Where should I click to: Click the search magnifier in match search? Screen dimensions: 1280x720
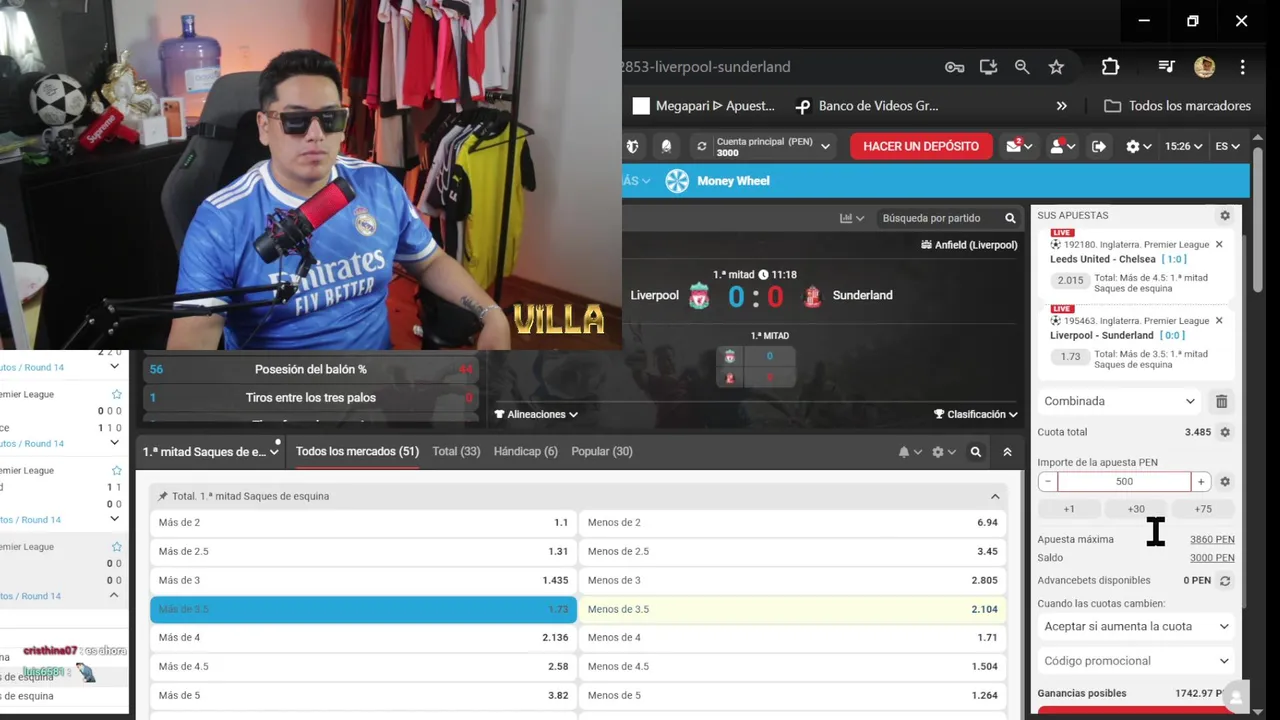pyautogui.click(x=1010, y=218)
